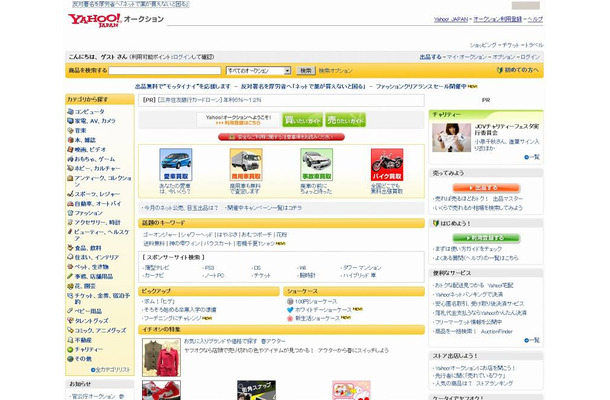Click the ホビー、カルチャー category icon
Screen dimensions: 610x400
[x=70, y=168]
